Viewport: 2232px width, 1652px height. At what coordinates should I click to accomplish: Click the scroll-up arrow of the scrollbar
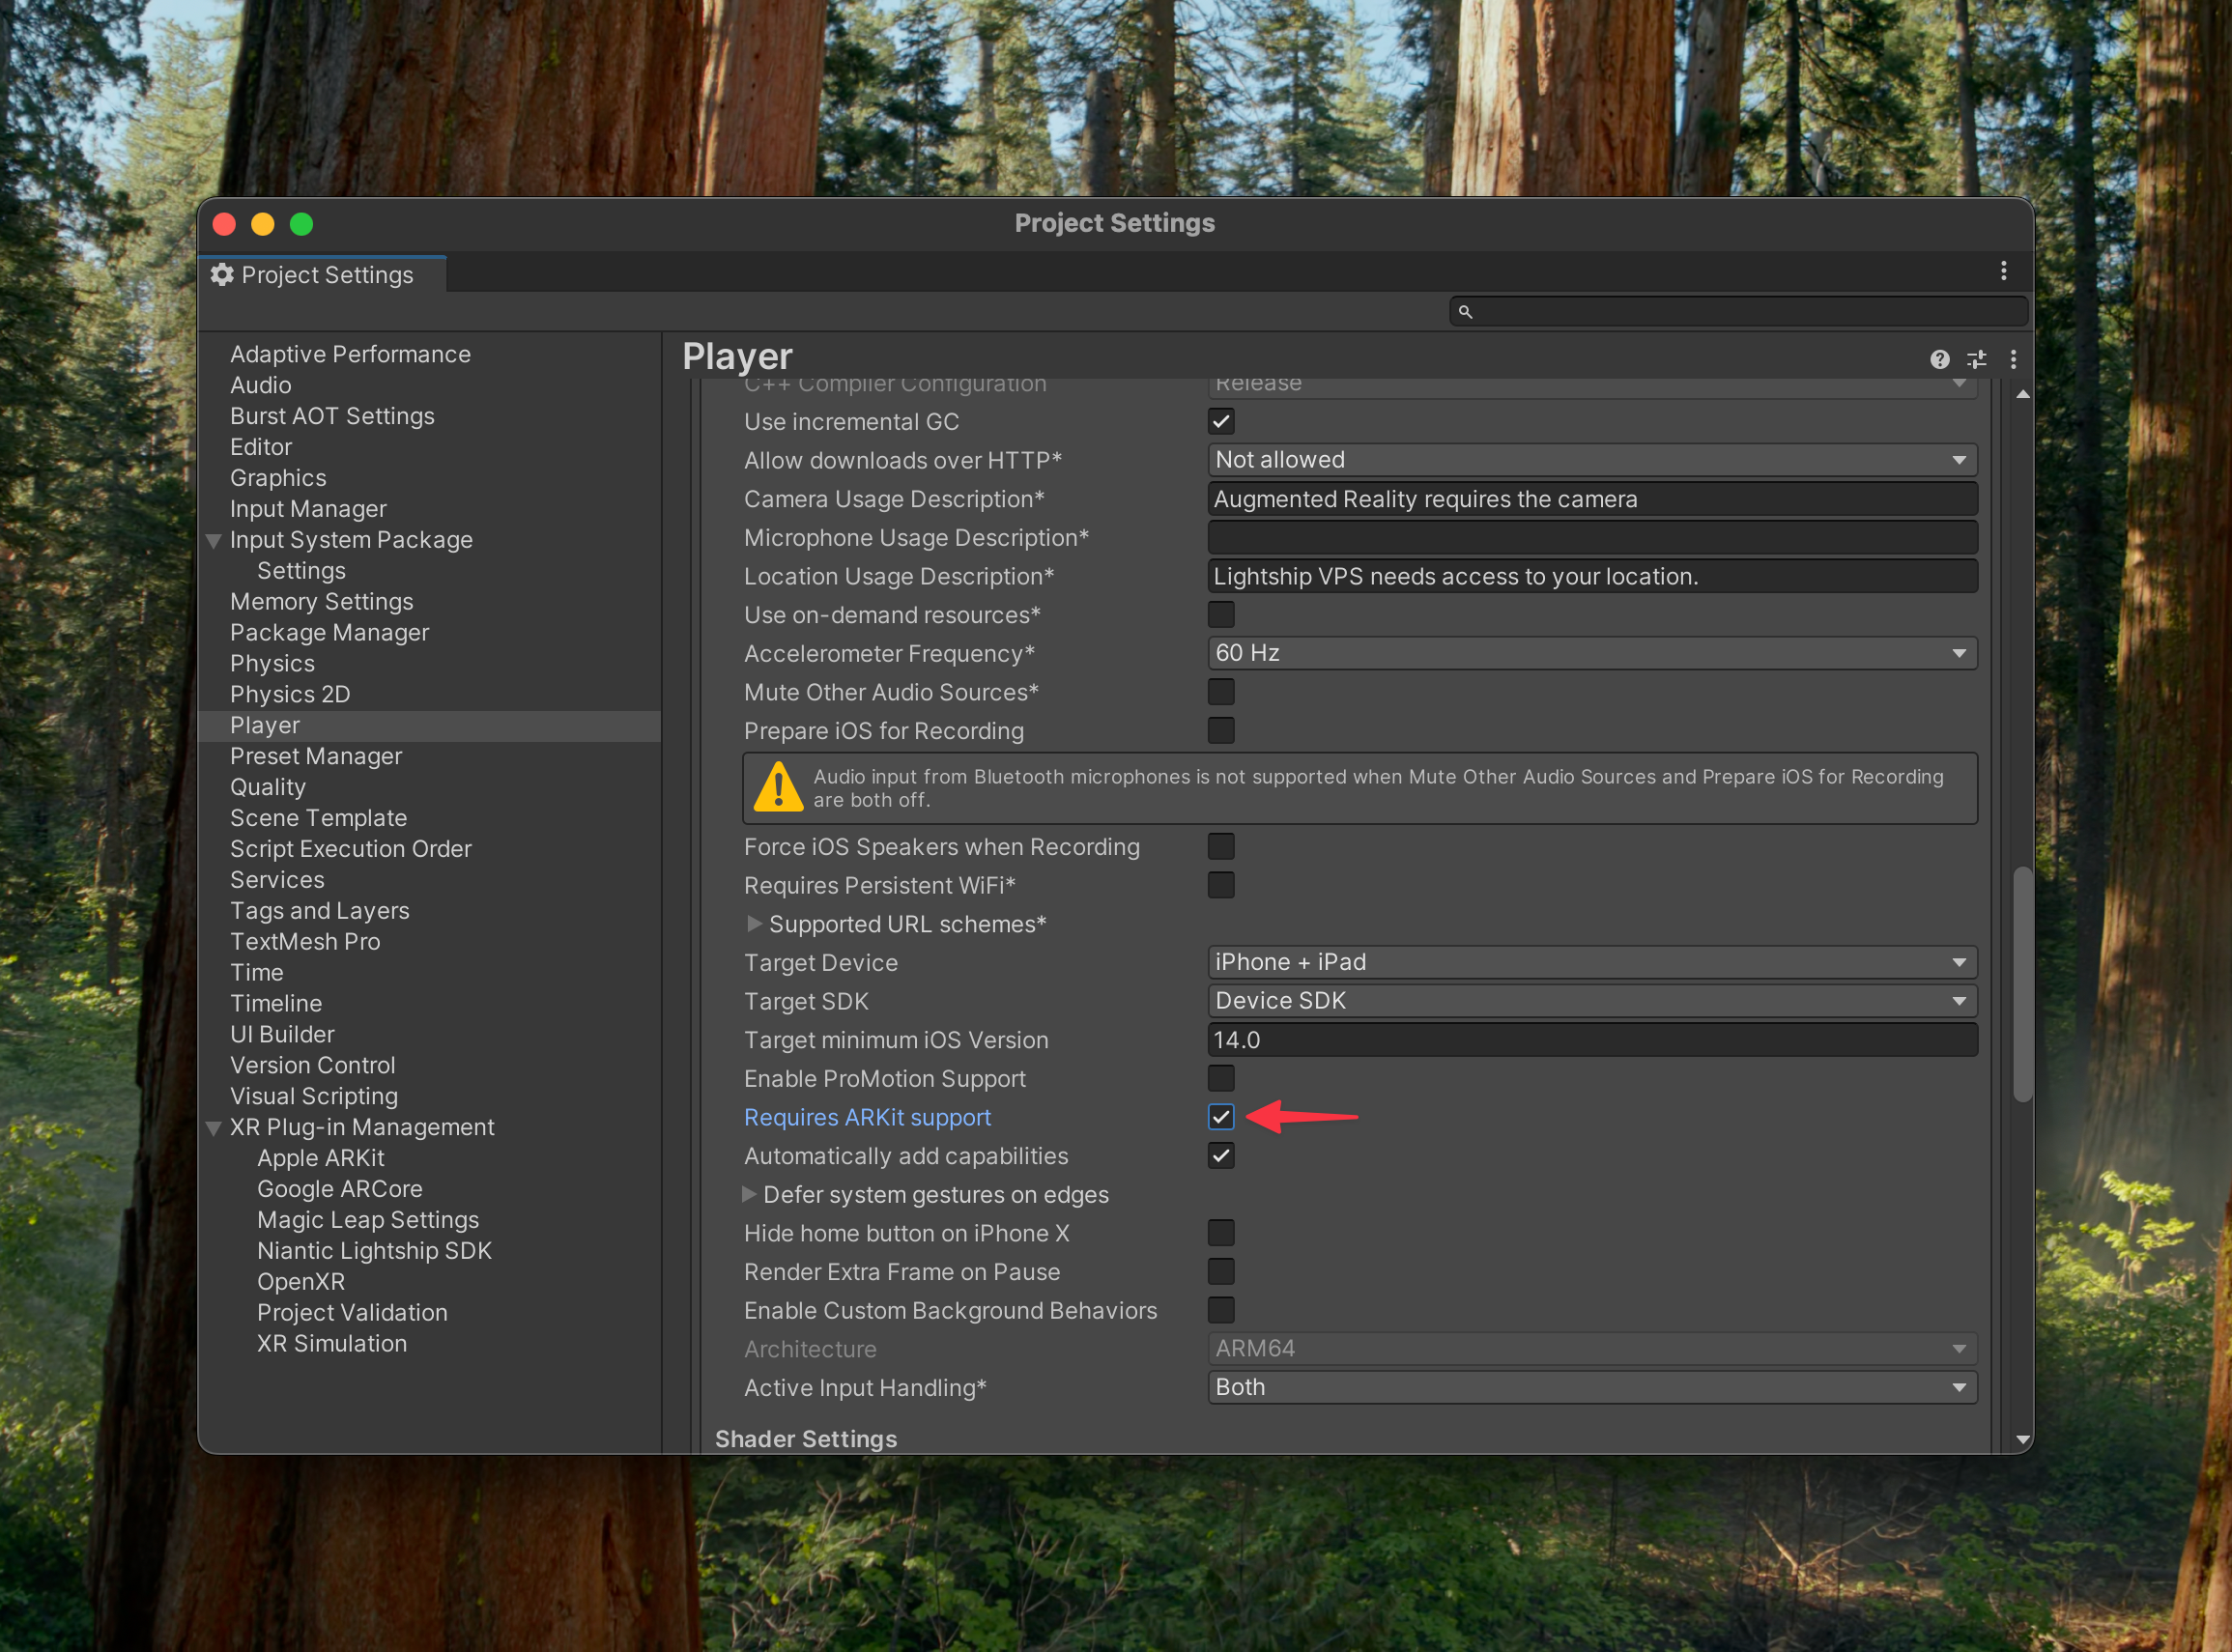pyautogui.click(x=2022, y=395)
